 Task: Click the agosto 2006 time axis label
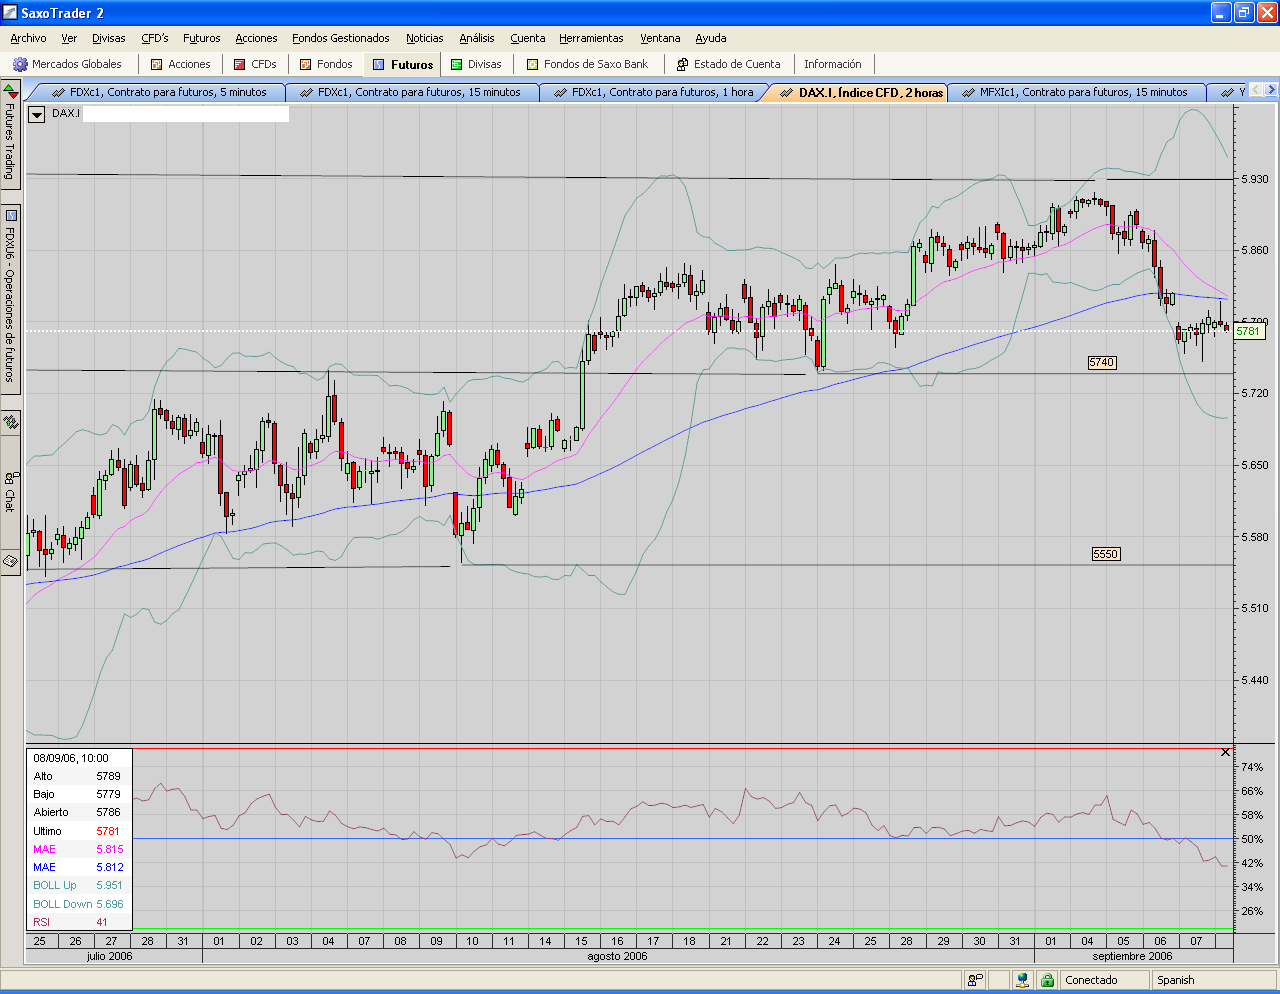[617, 956]
